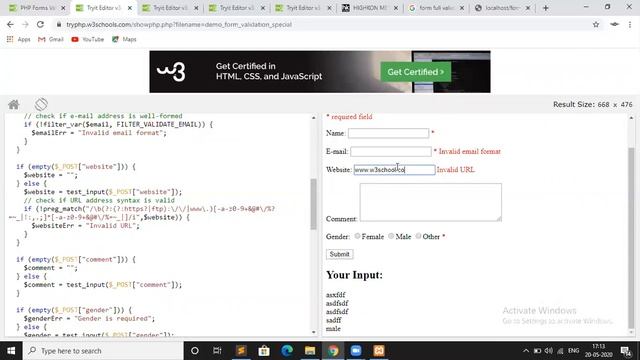Click the '$websiteErr = "Invalid URL"' code line
This screenshot has height=360, width=640.
coord(85,225)
